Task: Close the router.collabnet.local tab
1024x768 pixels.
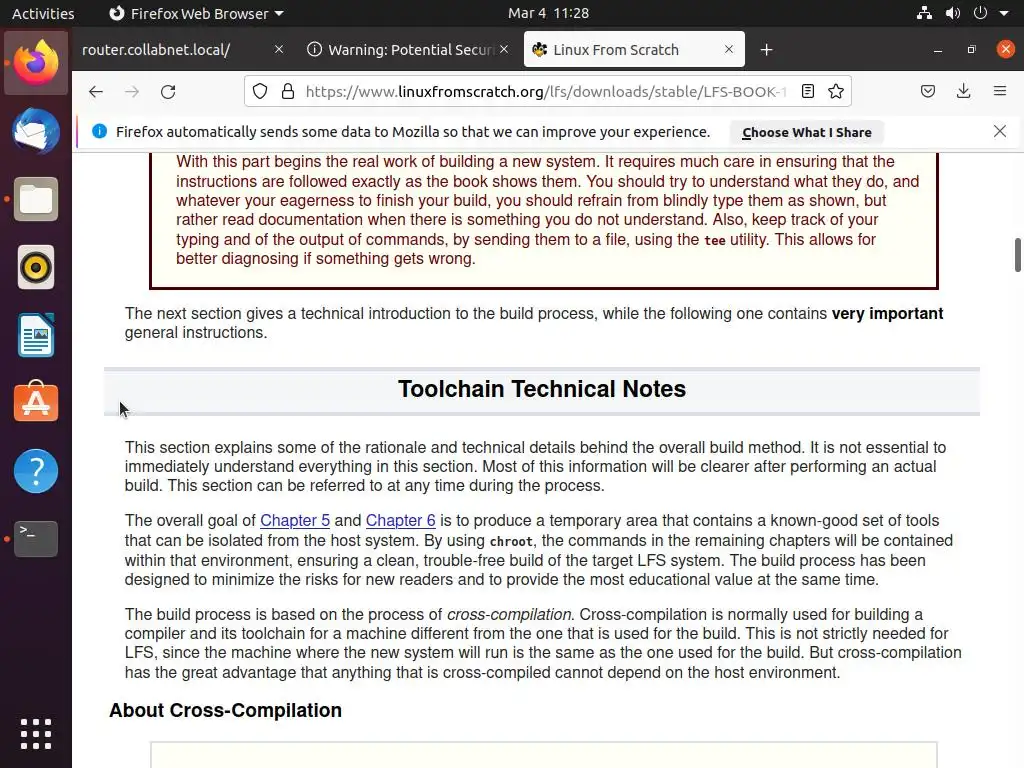Action: click(x=279, y=50)
